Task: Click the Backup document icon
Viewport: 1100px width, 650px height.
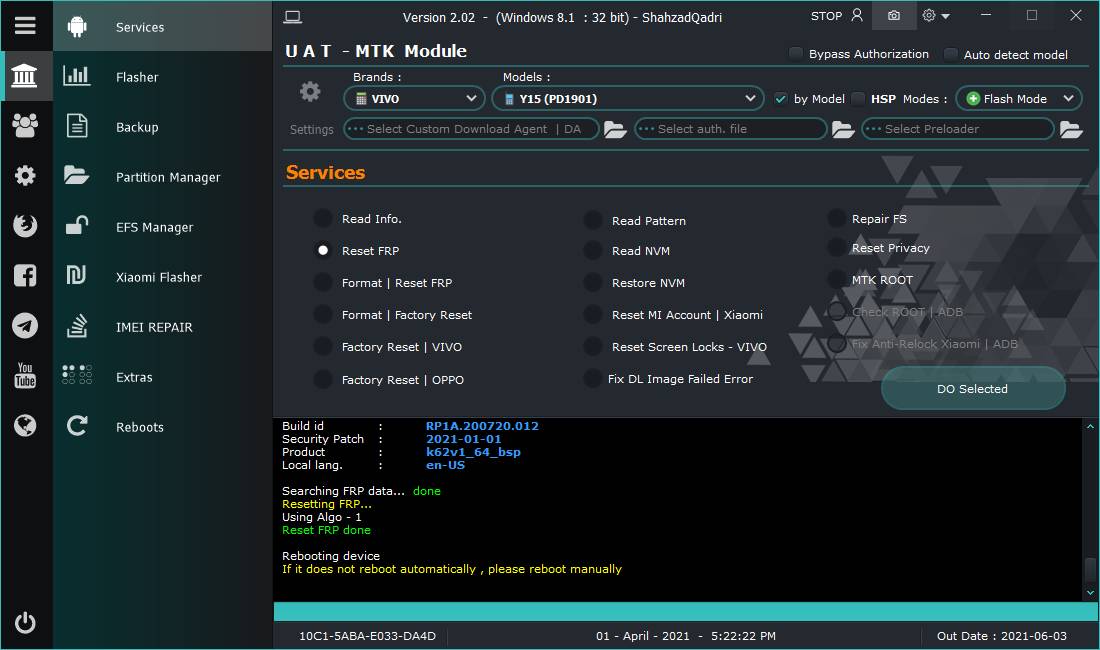Action: [76, 126]
